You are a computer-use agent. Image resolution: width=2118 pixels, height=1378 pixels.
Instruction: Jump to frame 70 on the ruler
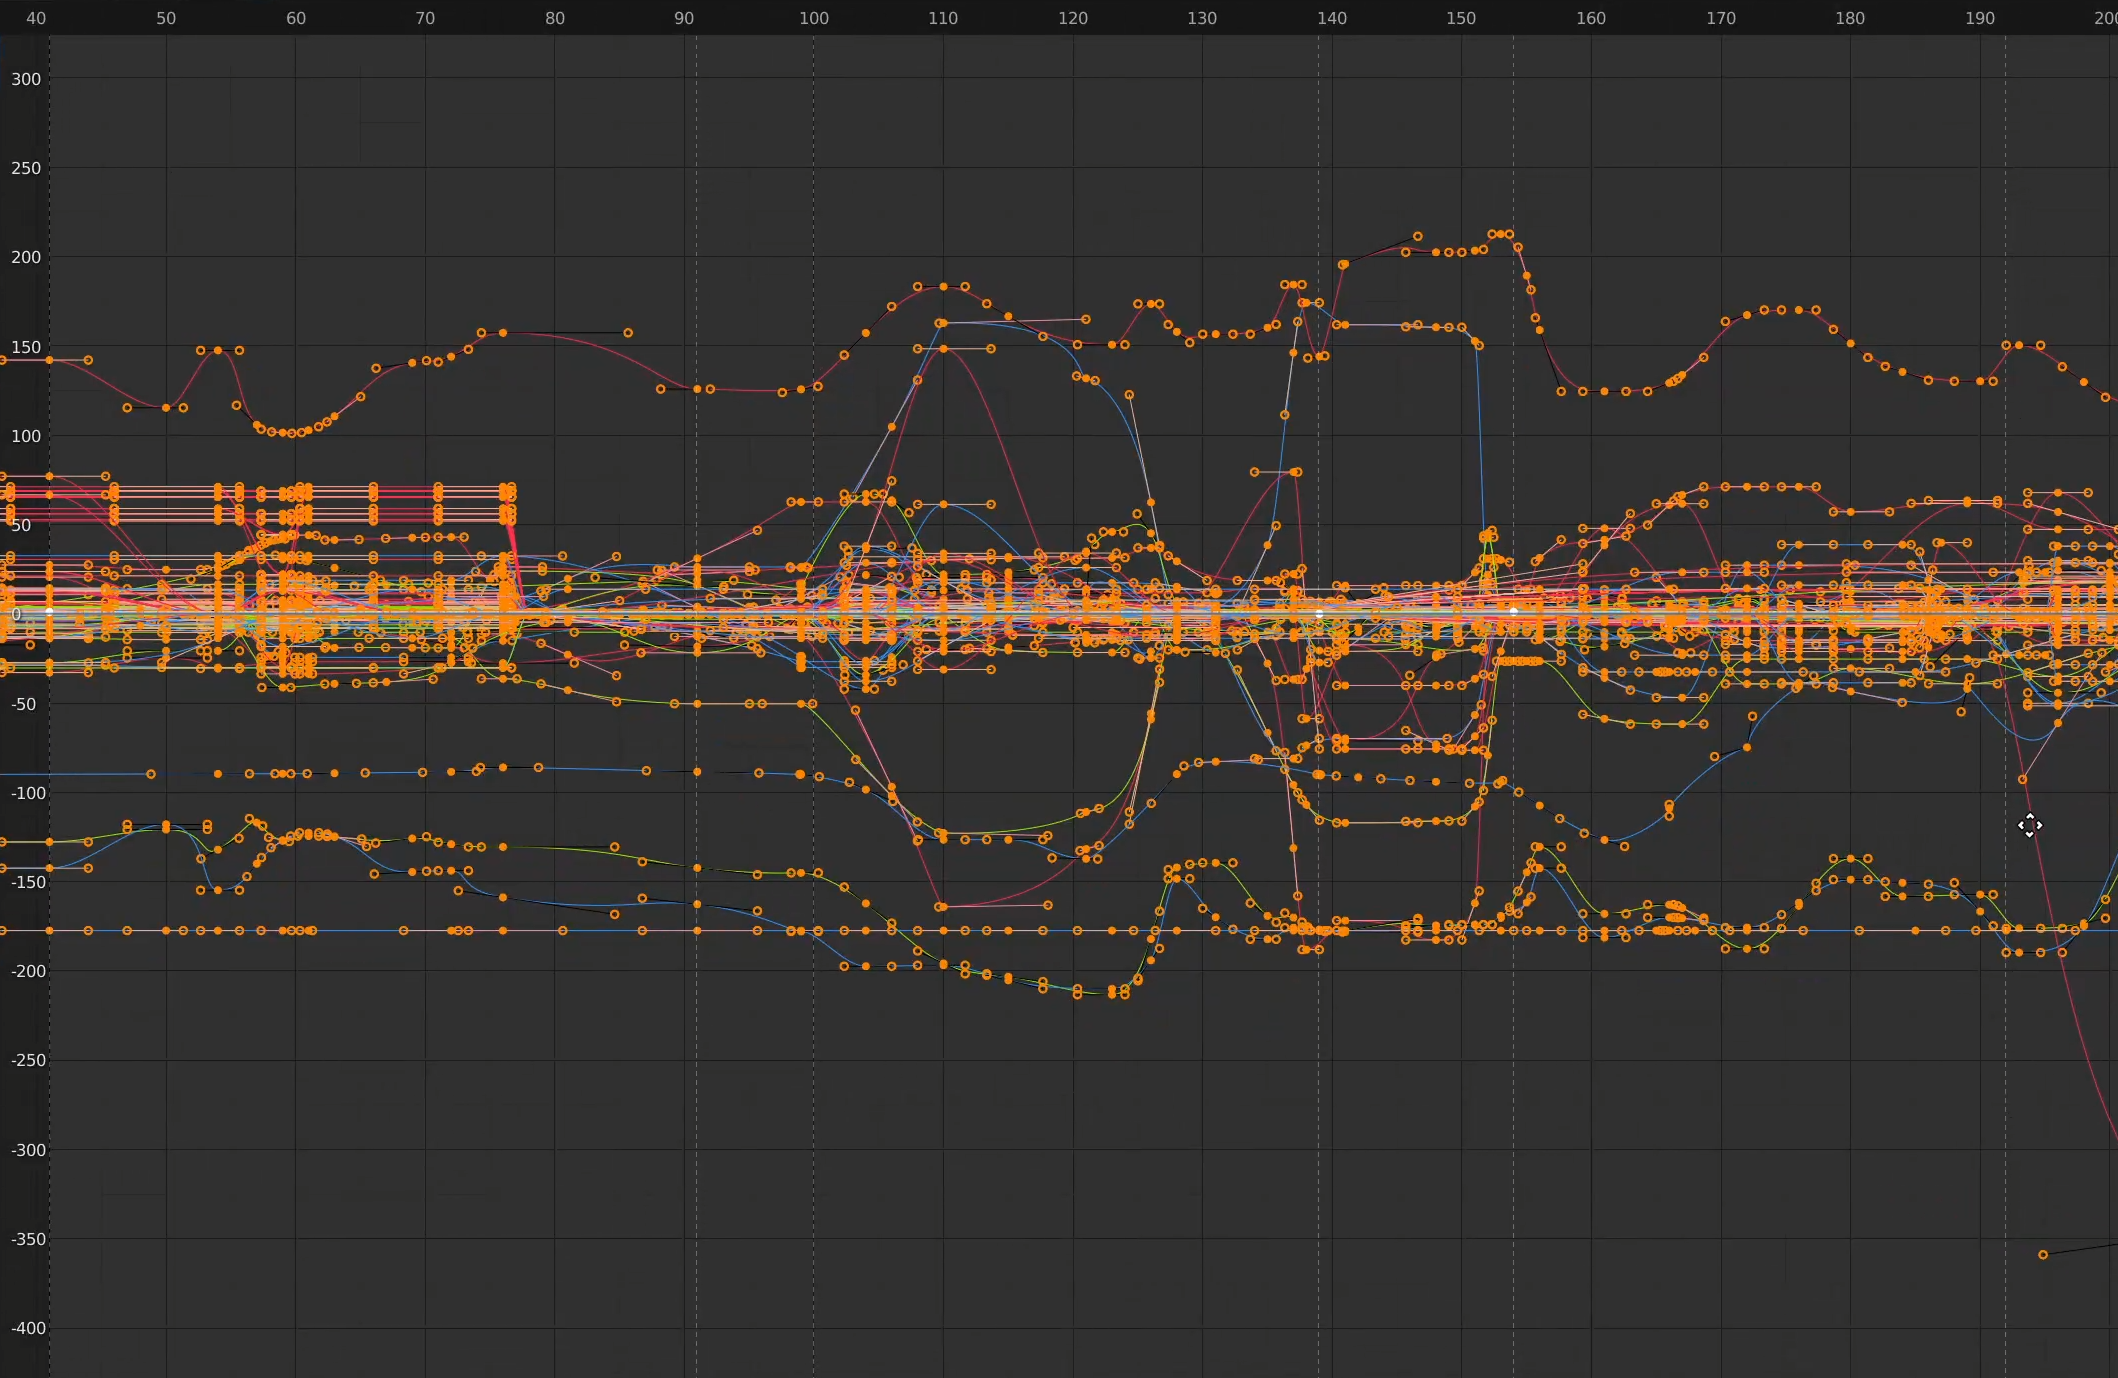pyautogui.click(x=425, y=18)
